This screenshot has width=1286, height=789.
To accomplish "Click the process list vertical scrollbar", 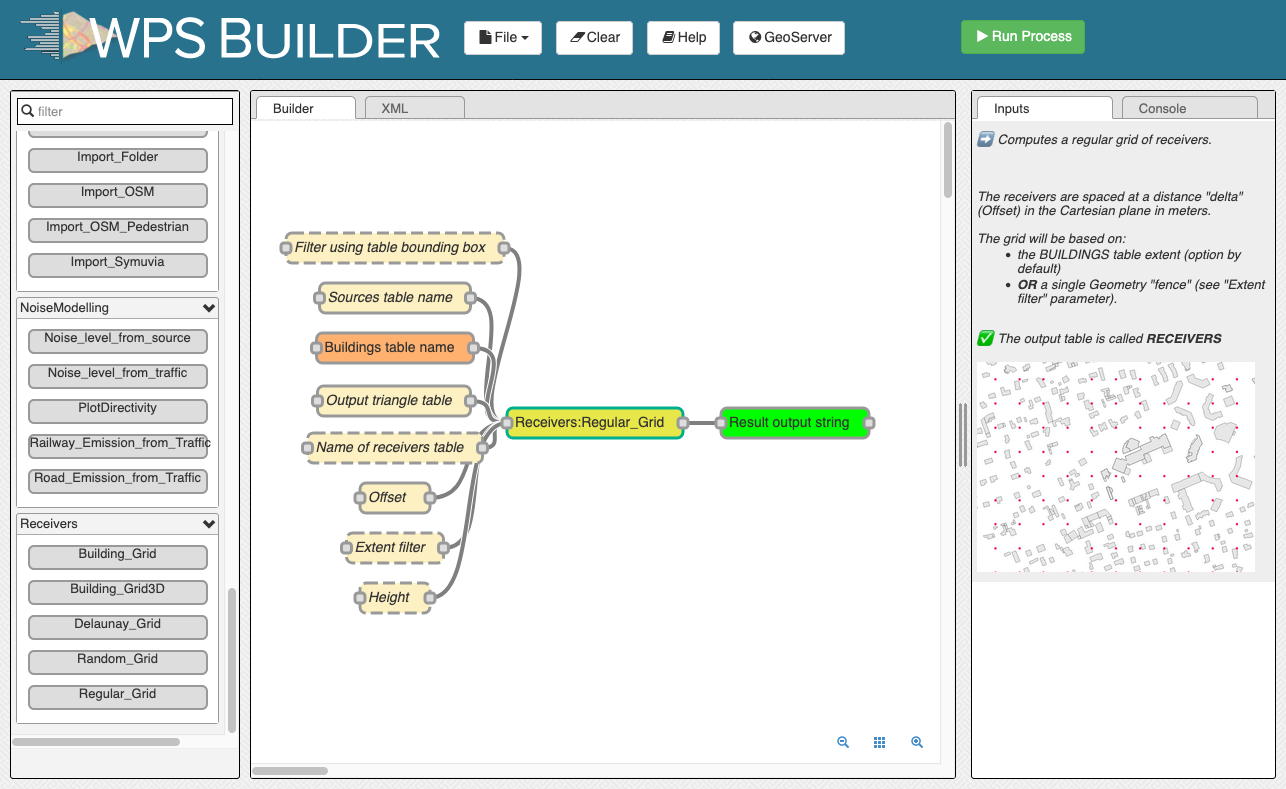I will tap(232, 660).
